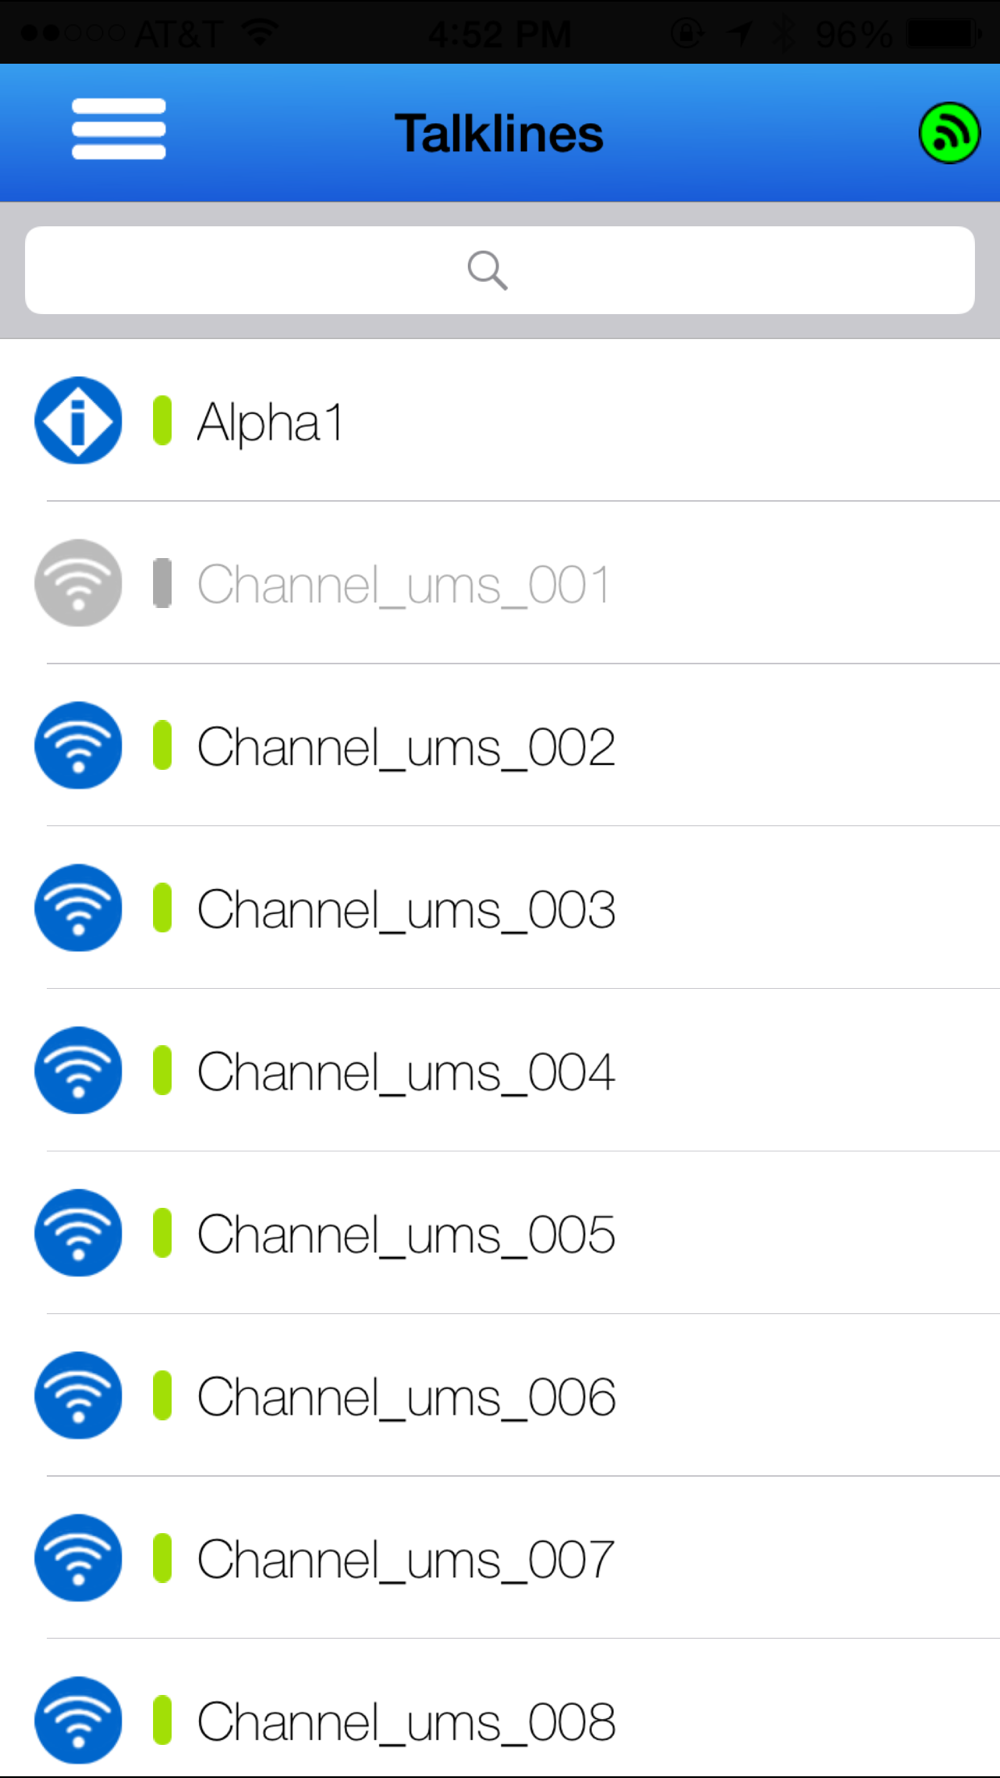1000x1778 pixels.
Task: Select Channel_ums_002 row text
Action: [x=406, y=748]
